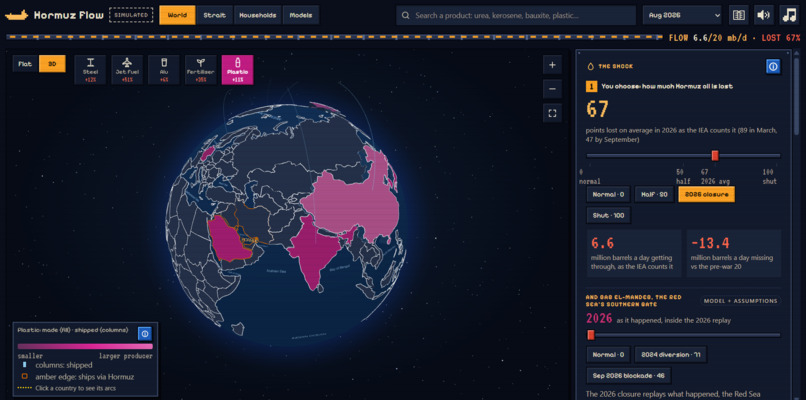
Task: Open the Aug 2026 month dropdown
Action: coord(682,15)
